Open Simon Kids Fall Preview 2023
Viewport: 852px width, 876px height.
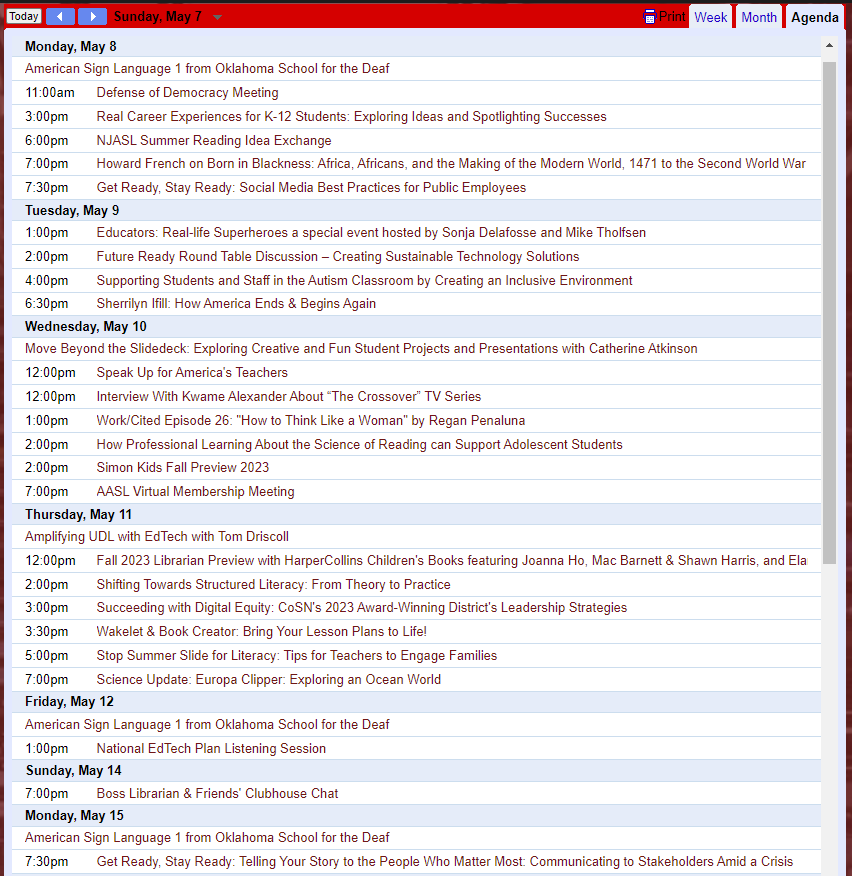point(183,468)
